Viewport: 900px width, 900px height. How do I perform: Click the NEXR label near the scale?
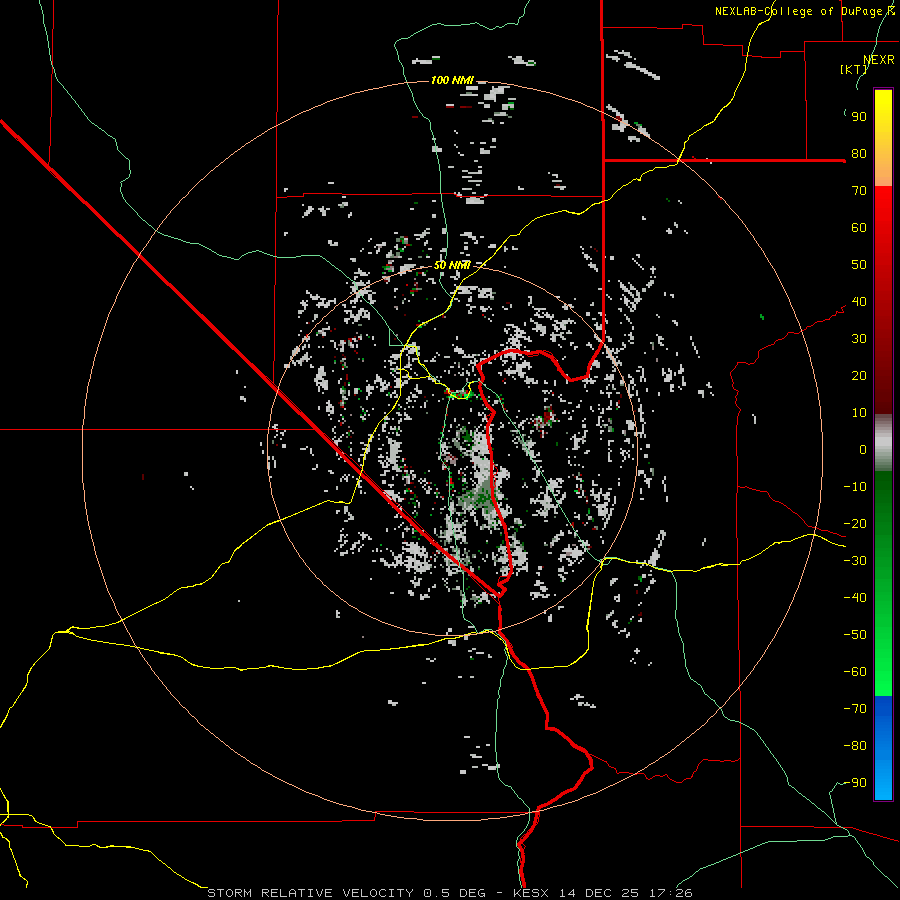pos(878,60)
